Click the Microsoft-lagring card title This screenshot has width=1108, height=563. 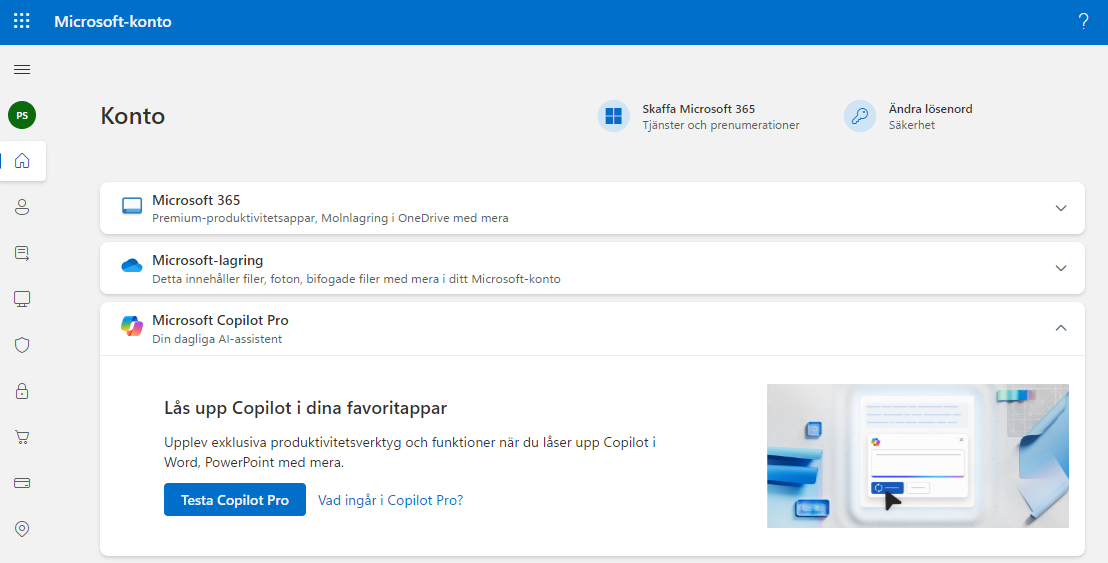tap(207, 260)
